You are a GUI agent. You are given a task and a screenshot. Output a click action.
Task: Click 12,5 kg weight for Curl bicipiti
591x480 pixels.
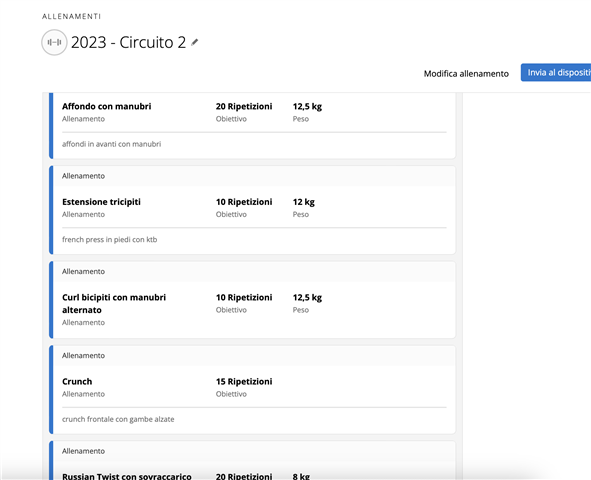click(307, 297)
